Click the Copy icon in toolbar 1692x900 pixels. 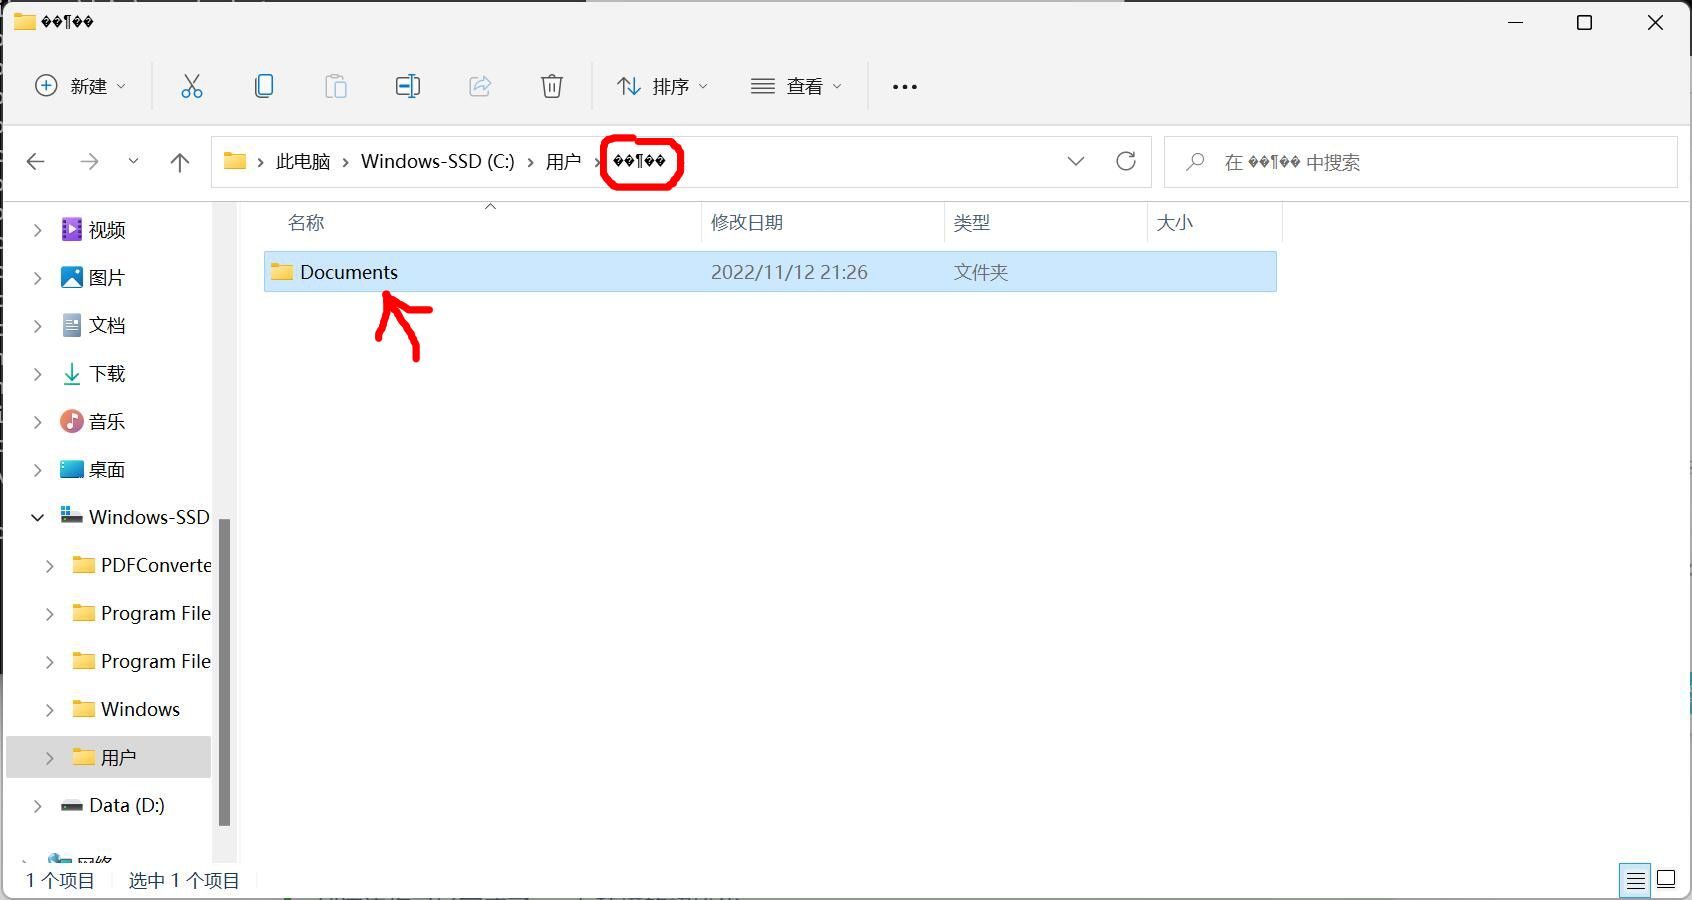click(x=264, y=86)
